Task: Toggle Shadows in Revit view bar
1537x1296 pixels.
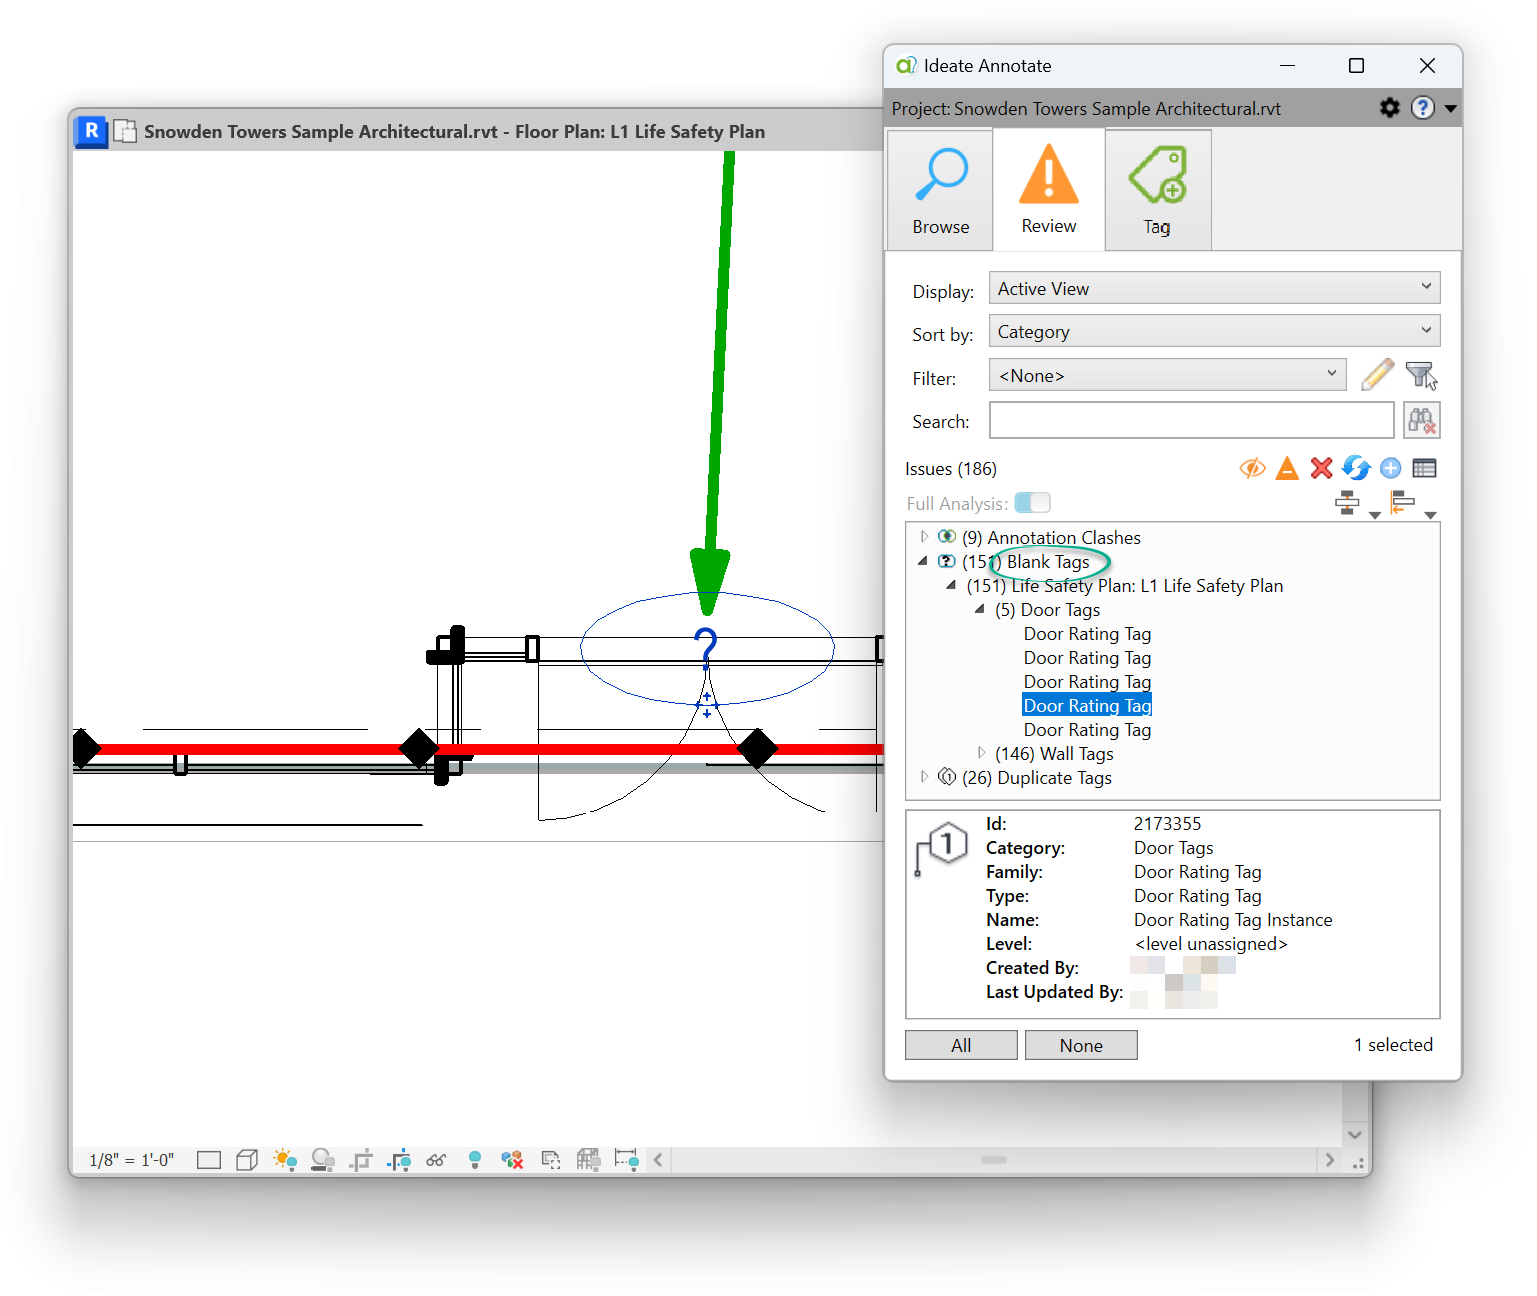Action: click(322, 1160)
